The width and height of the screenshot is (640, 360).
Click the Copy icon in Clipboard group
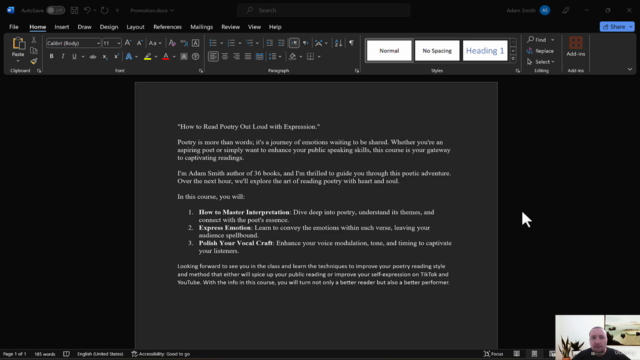click(34, 51)
